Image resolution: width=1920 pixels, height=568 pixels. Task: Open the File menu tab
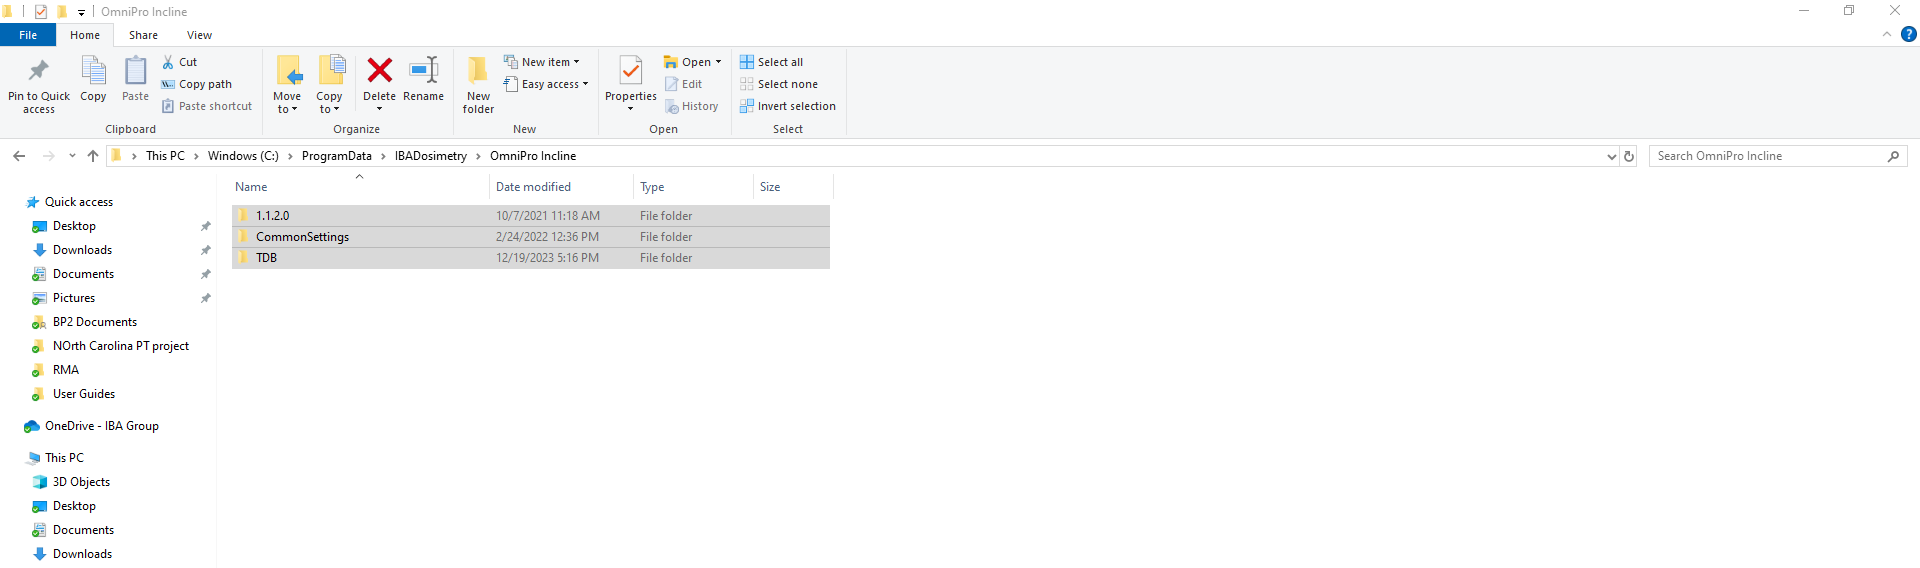pos(28,35)
